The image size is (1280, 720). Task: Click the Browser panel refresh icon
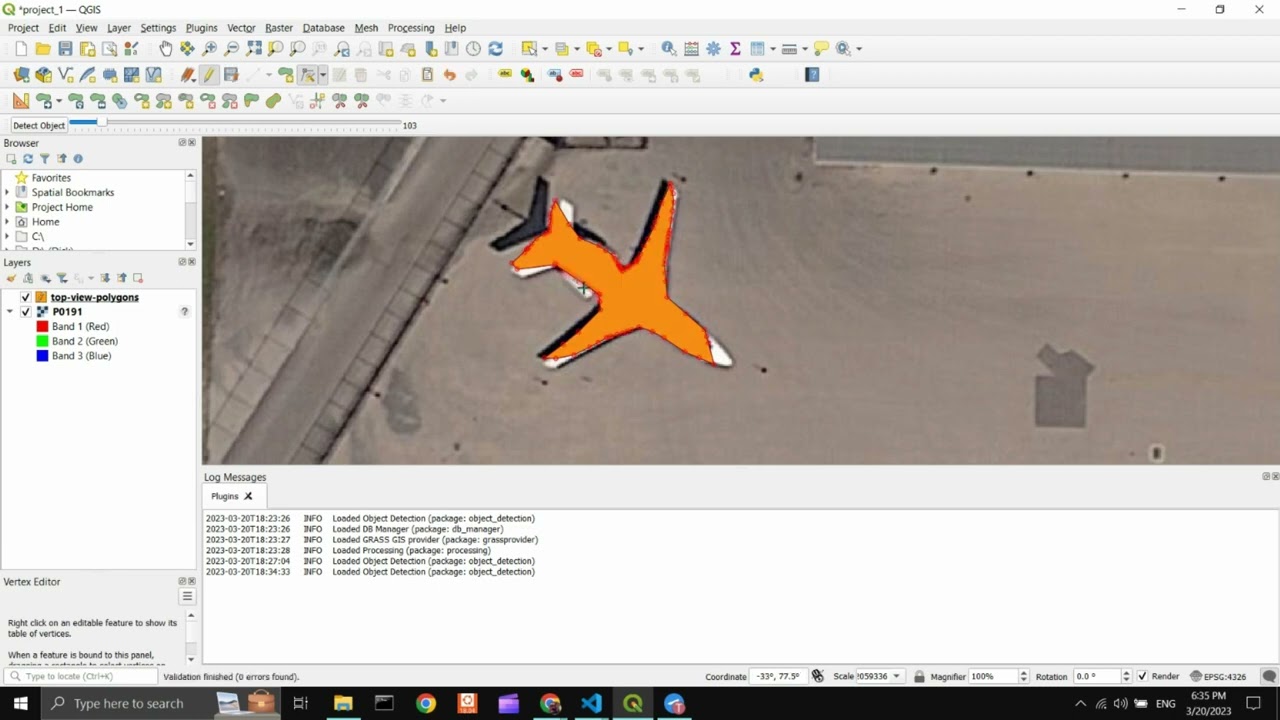pyautogui.click(x=28, y=159)
